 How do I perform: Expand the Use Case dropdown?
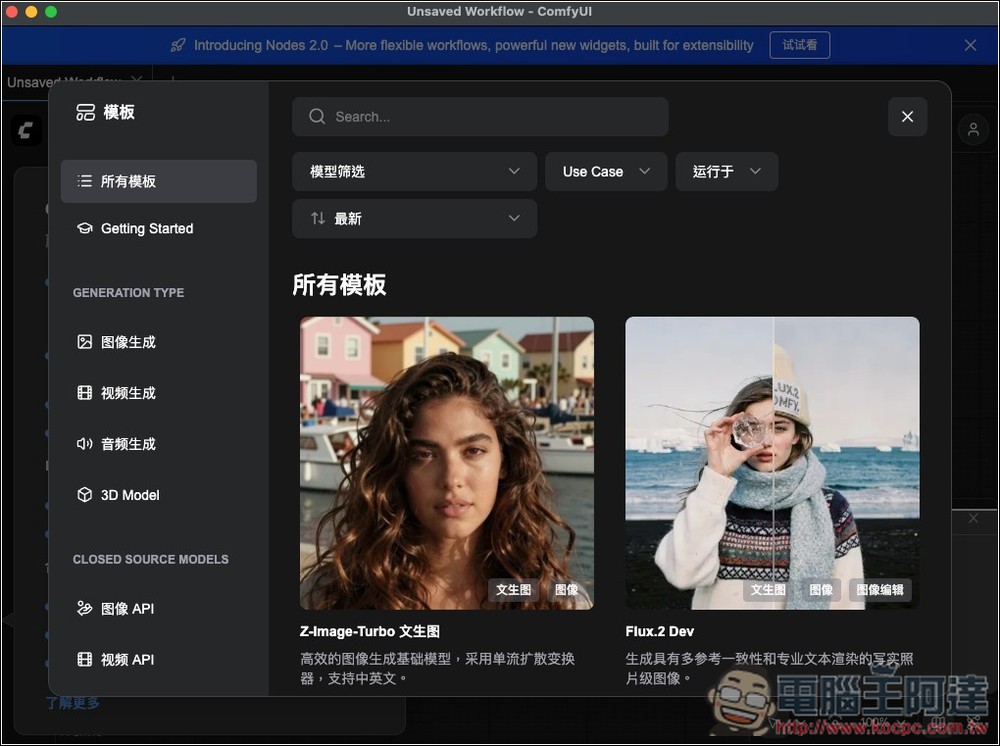pos(605,171)
